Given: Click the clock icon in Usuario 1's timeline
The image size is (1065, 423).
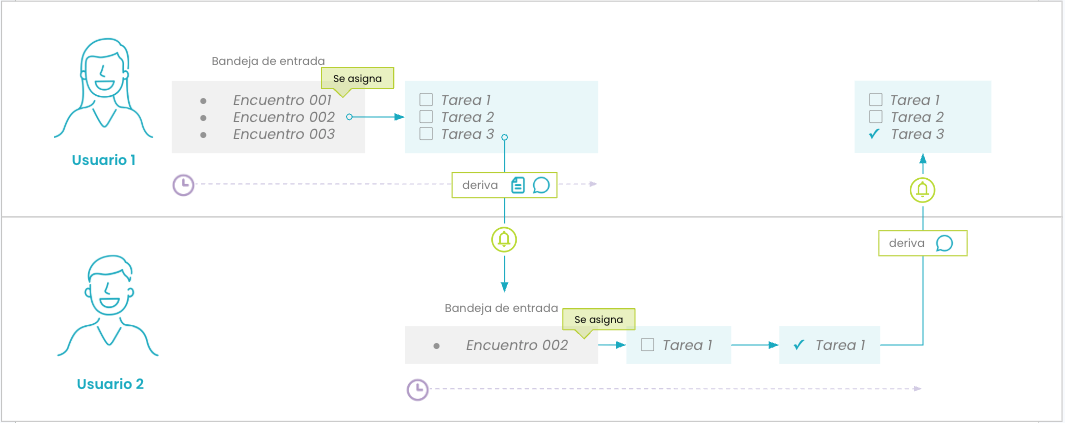Looking at the screenshot, I should [183, 184].
